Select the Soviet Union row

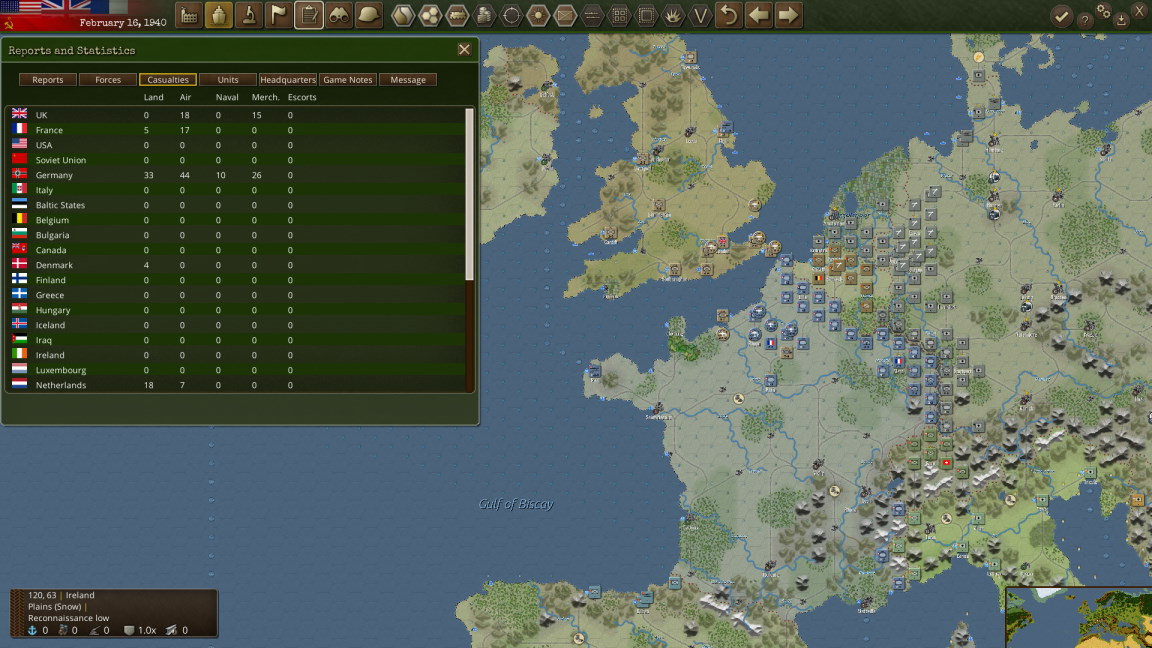[235, 160]
